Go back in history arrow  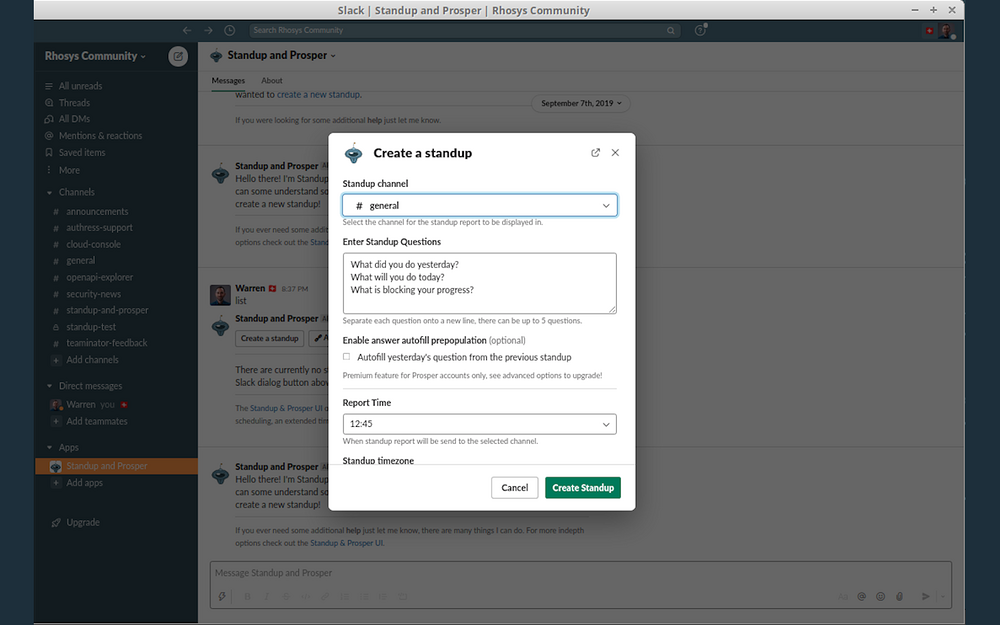point(187,30)
